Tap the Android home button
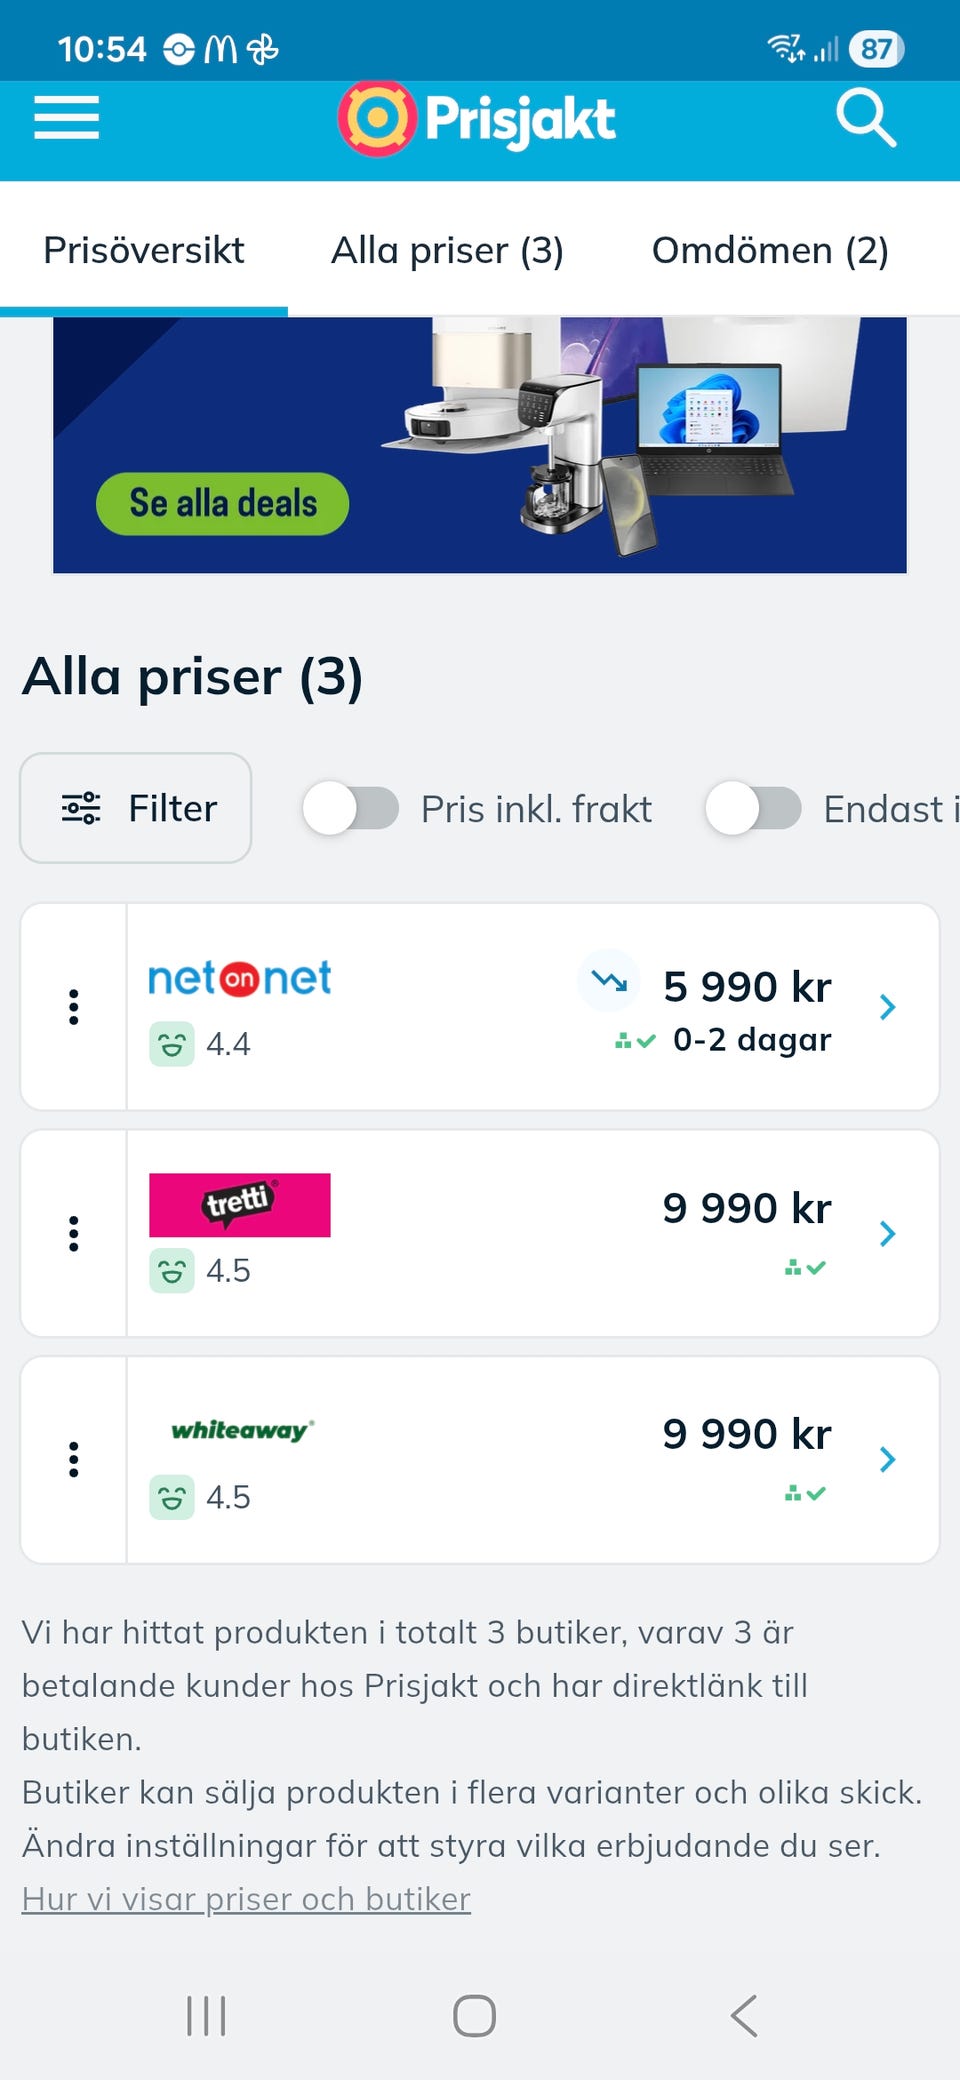Screen dimensions: 960x2080 [x=474, y=2016]
